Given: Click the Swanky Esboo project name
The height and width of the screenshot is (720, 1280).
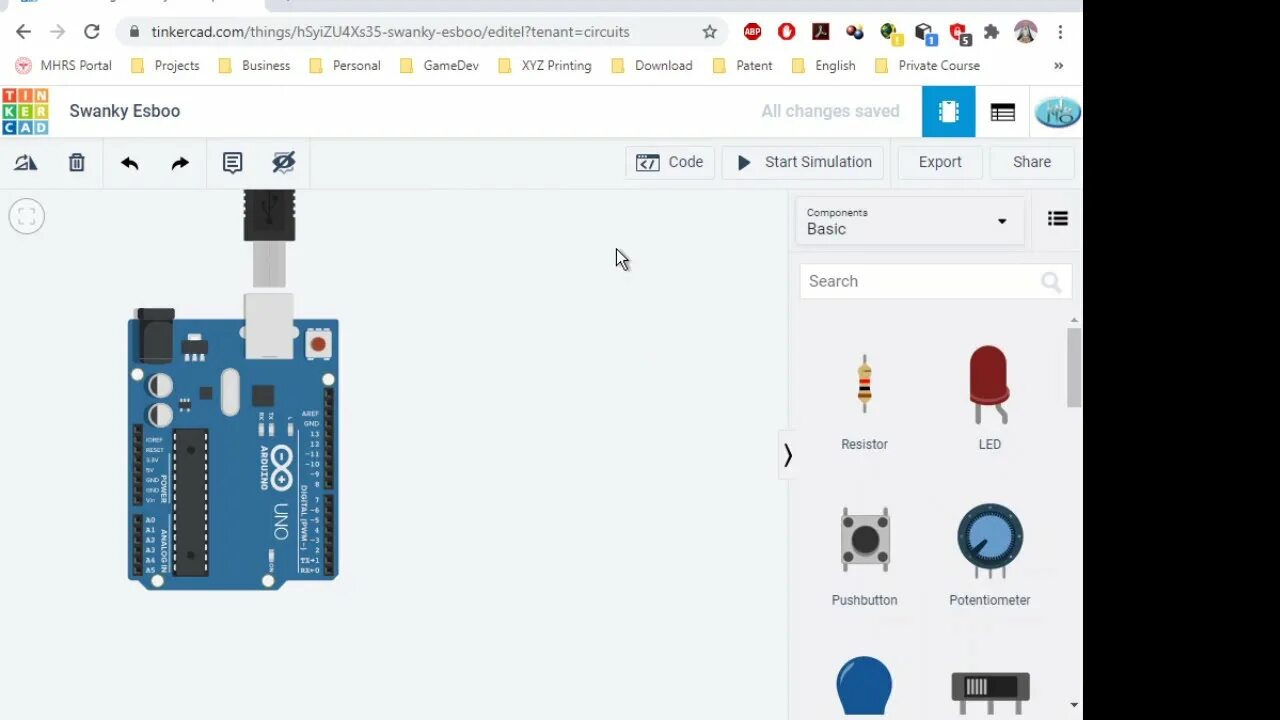Looking at the screenshot, I should coord(125,111).
